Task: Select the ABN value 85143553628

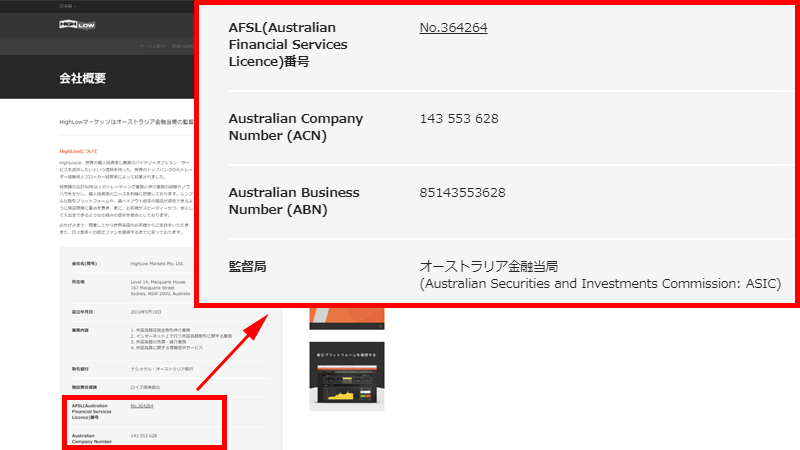Action: 462,193
